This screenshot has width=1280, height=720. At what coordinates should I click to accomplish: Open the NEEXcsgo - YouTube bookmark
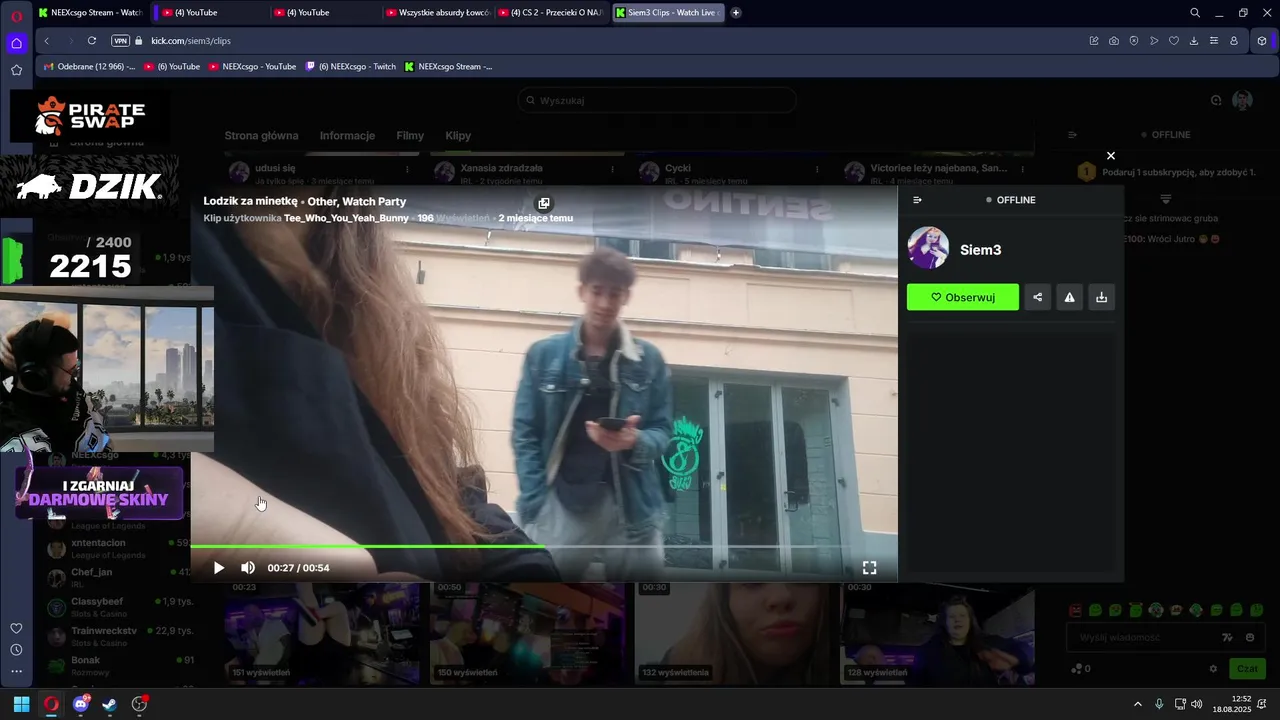pyautogui.click(x=252, y=67)
